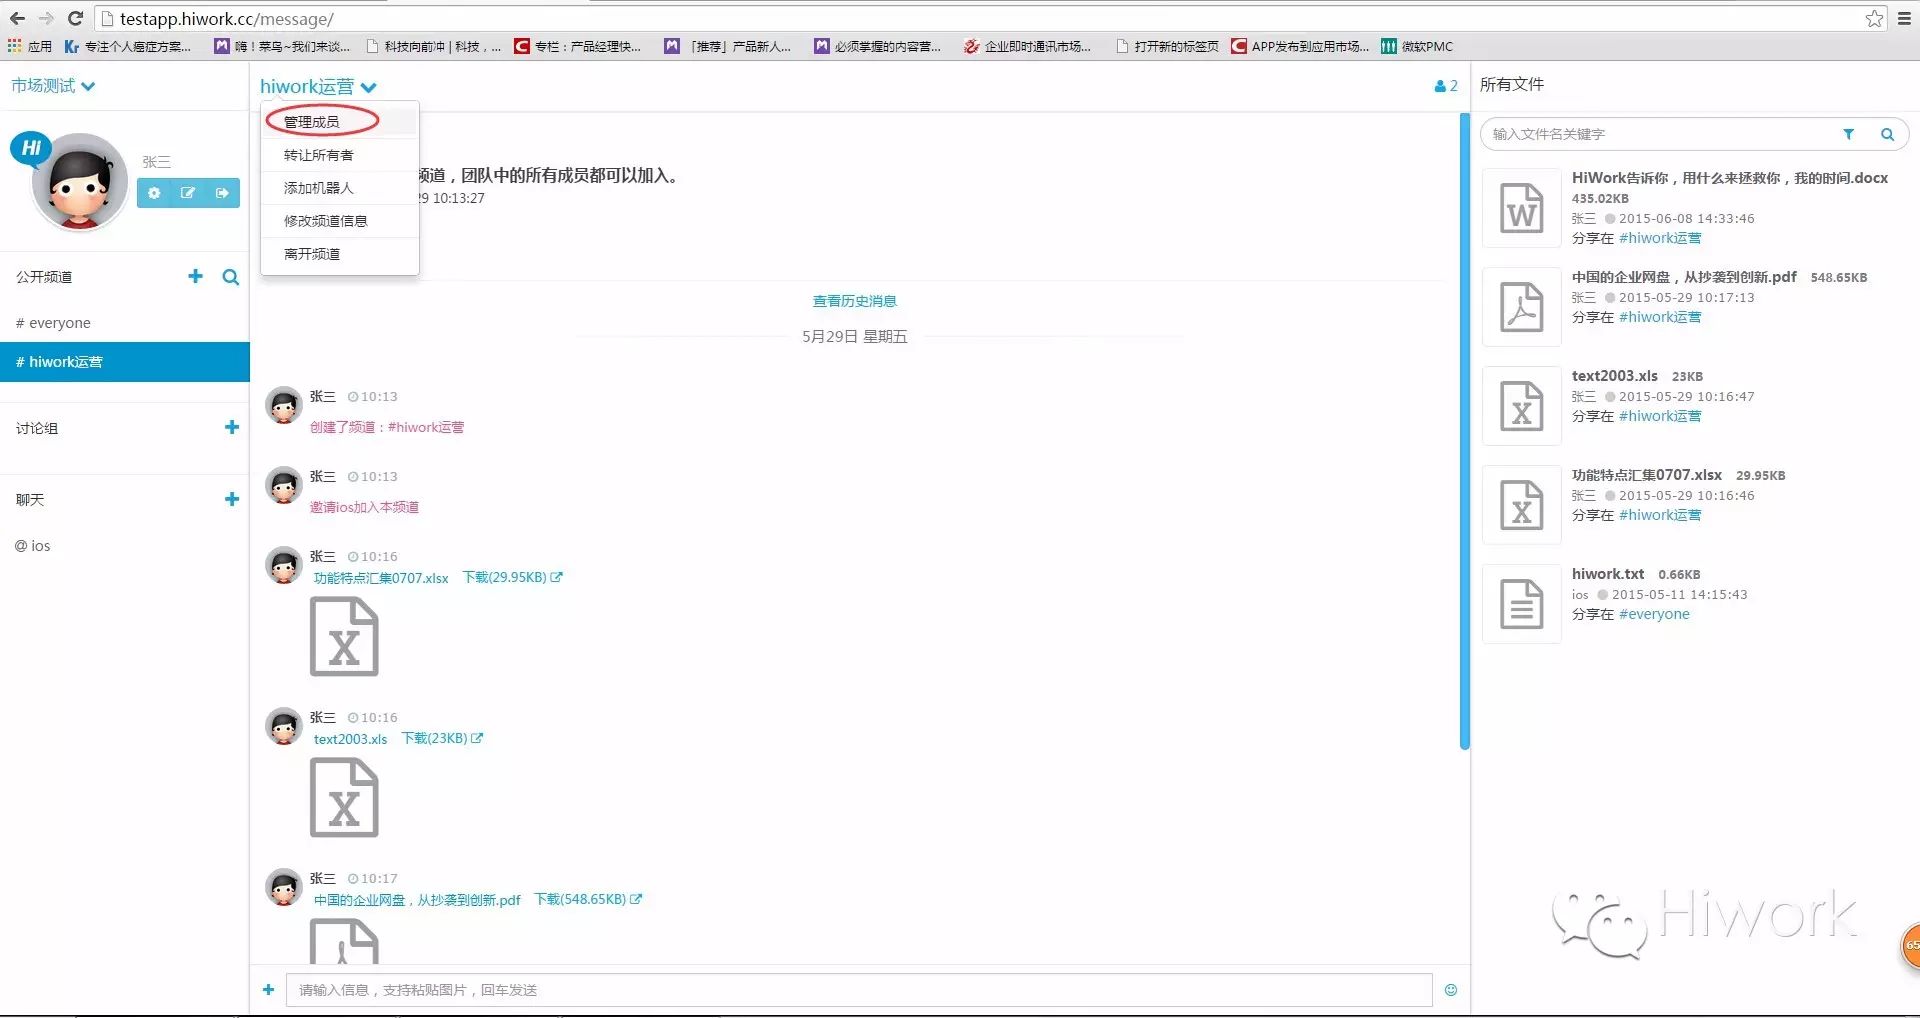The width and height of the screenshot is (1920, 1018).
Task: Click the browser back arrow
Action: click(x=17, y=18)
